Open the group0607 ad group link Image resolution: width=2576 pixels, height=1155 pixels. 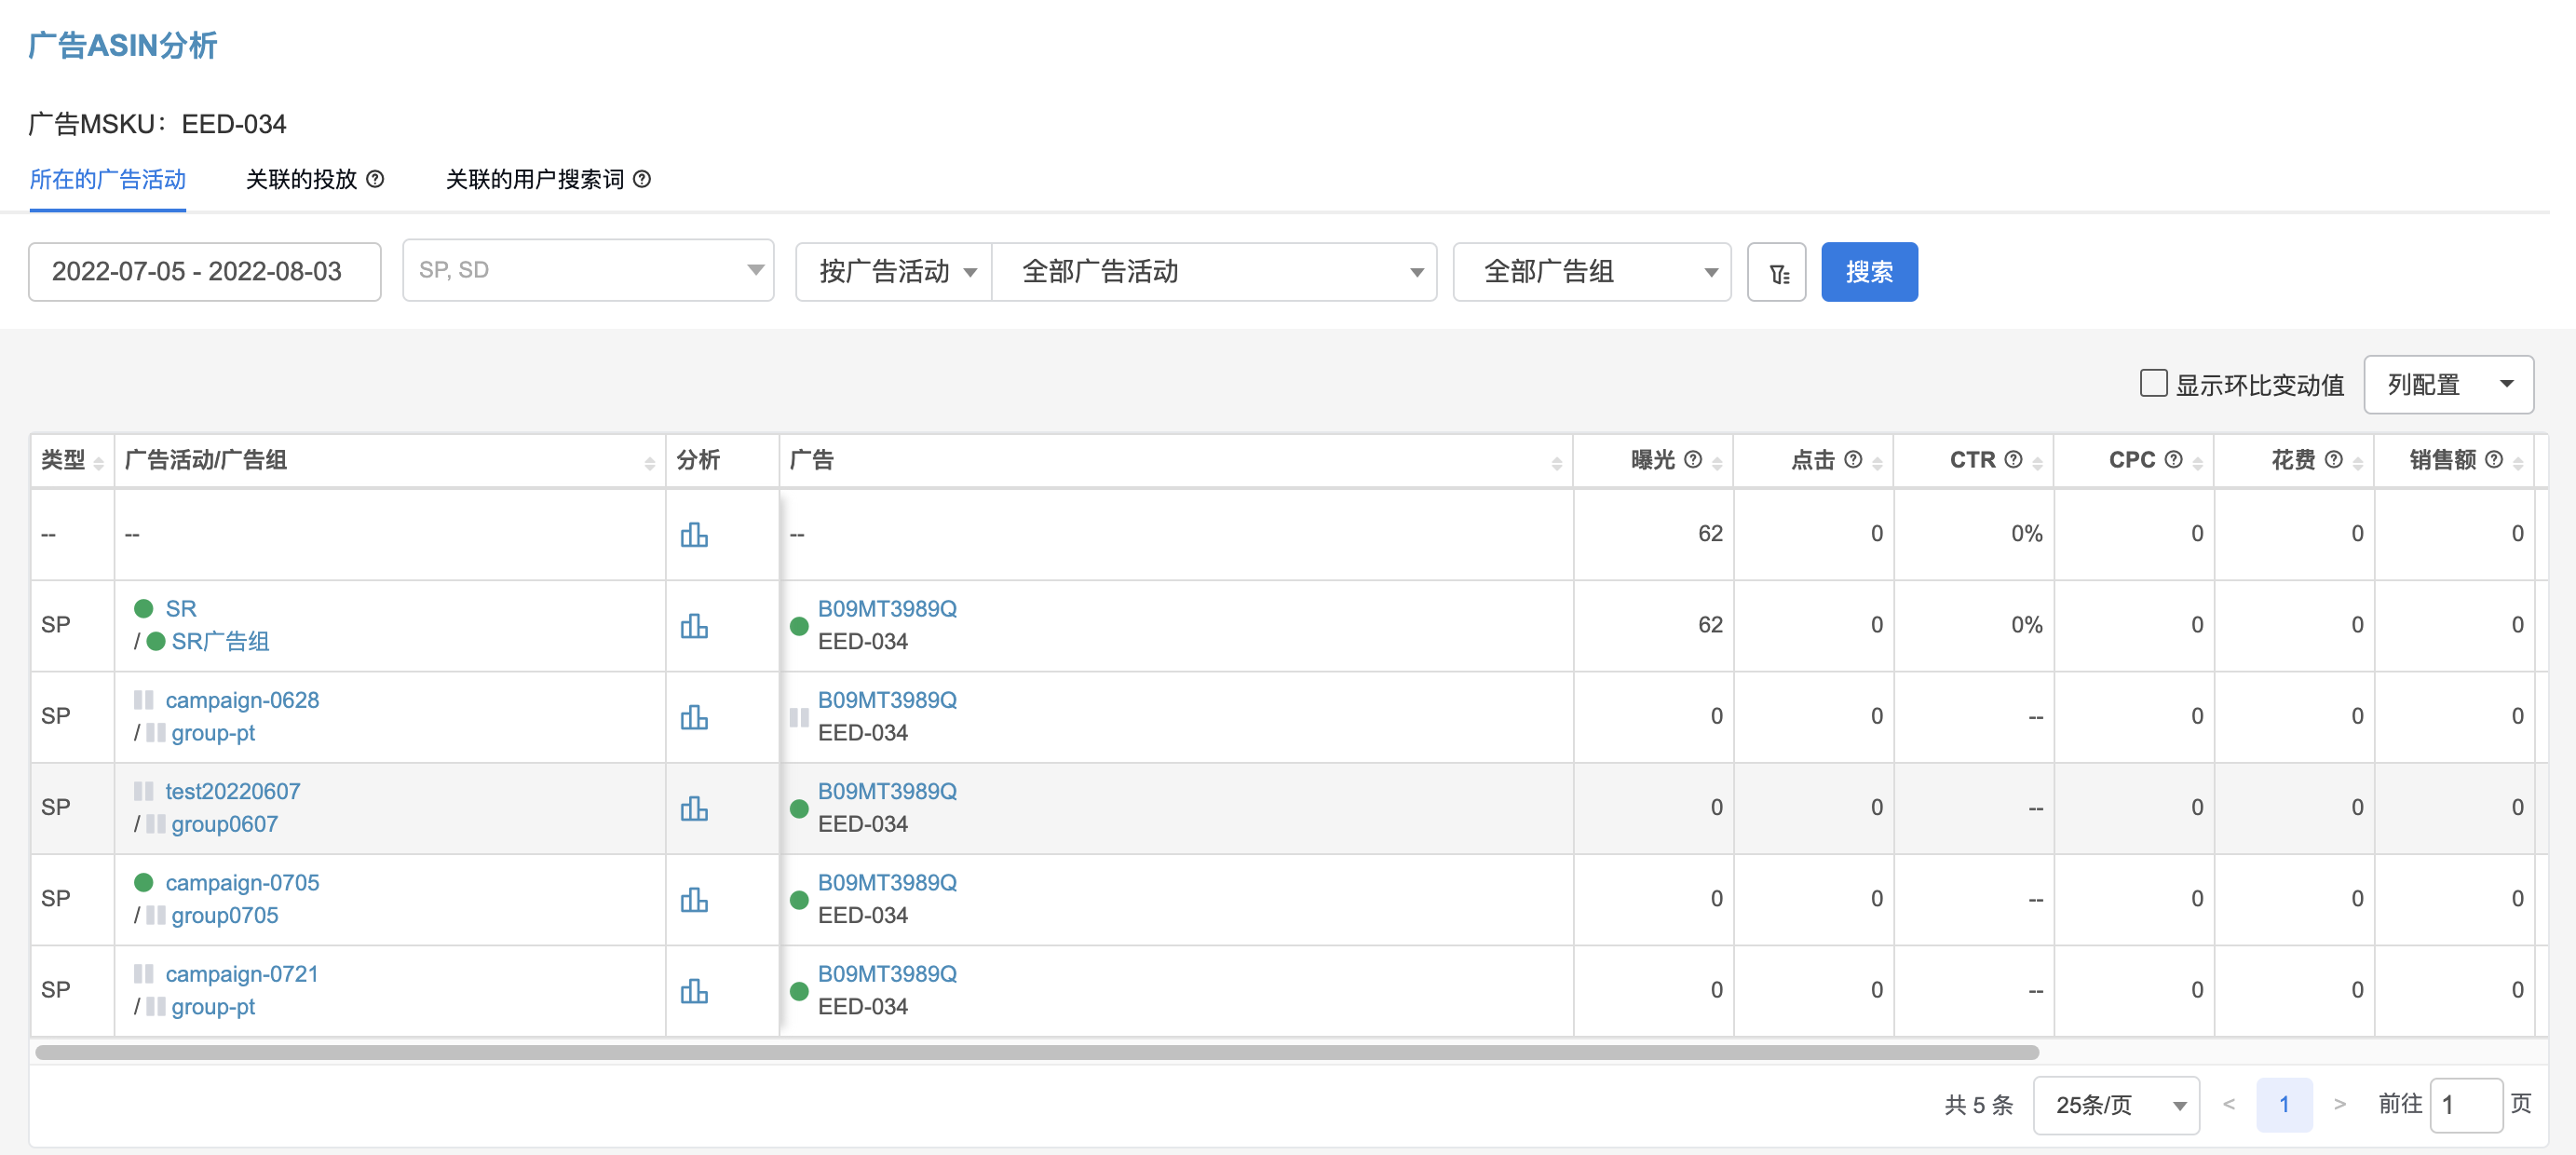(224, 824)
